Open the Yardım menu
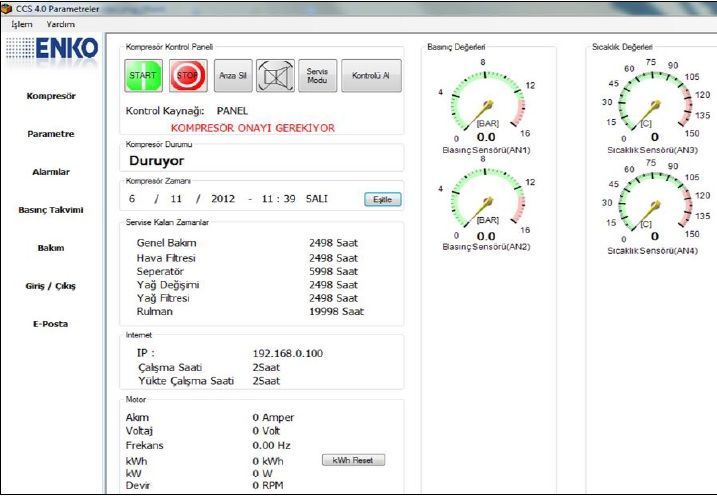The image size is (717, 496). pyautogui.click(x=61, y=23)
